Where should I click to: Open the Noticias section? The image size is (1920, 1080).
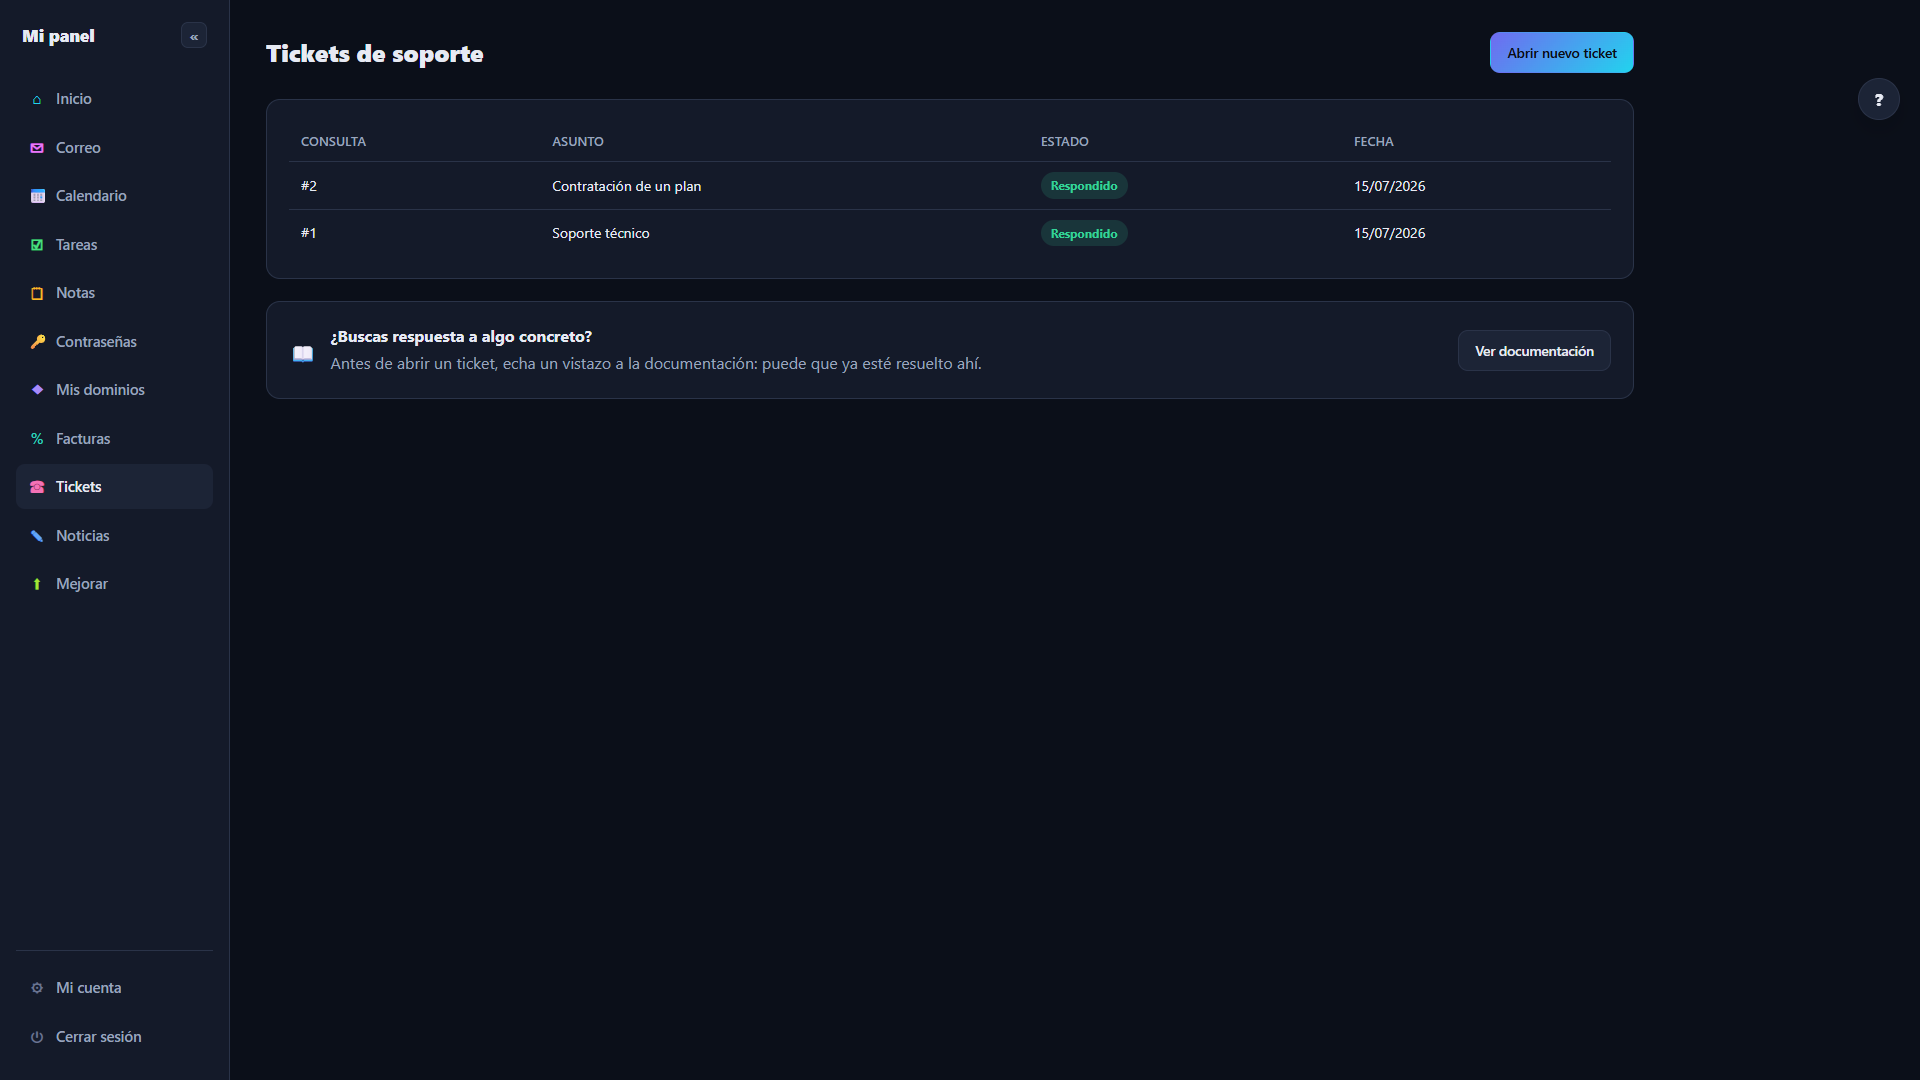114,536
